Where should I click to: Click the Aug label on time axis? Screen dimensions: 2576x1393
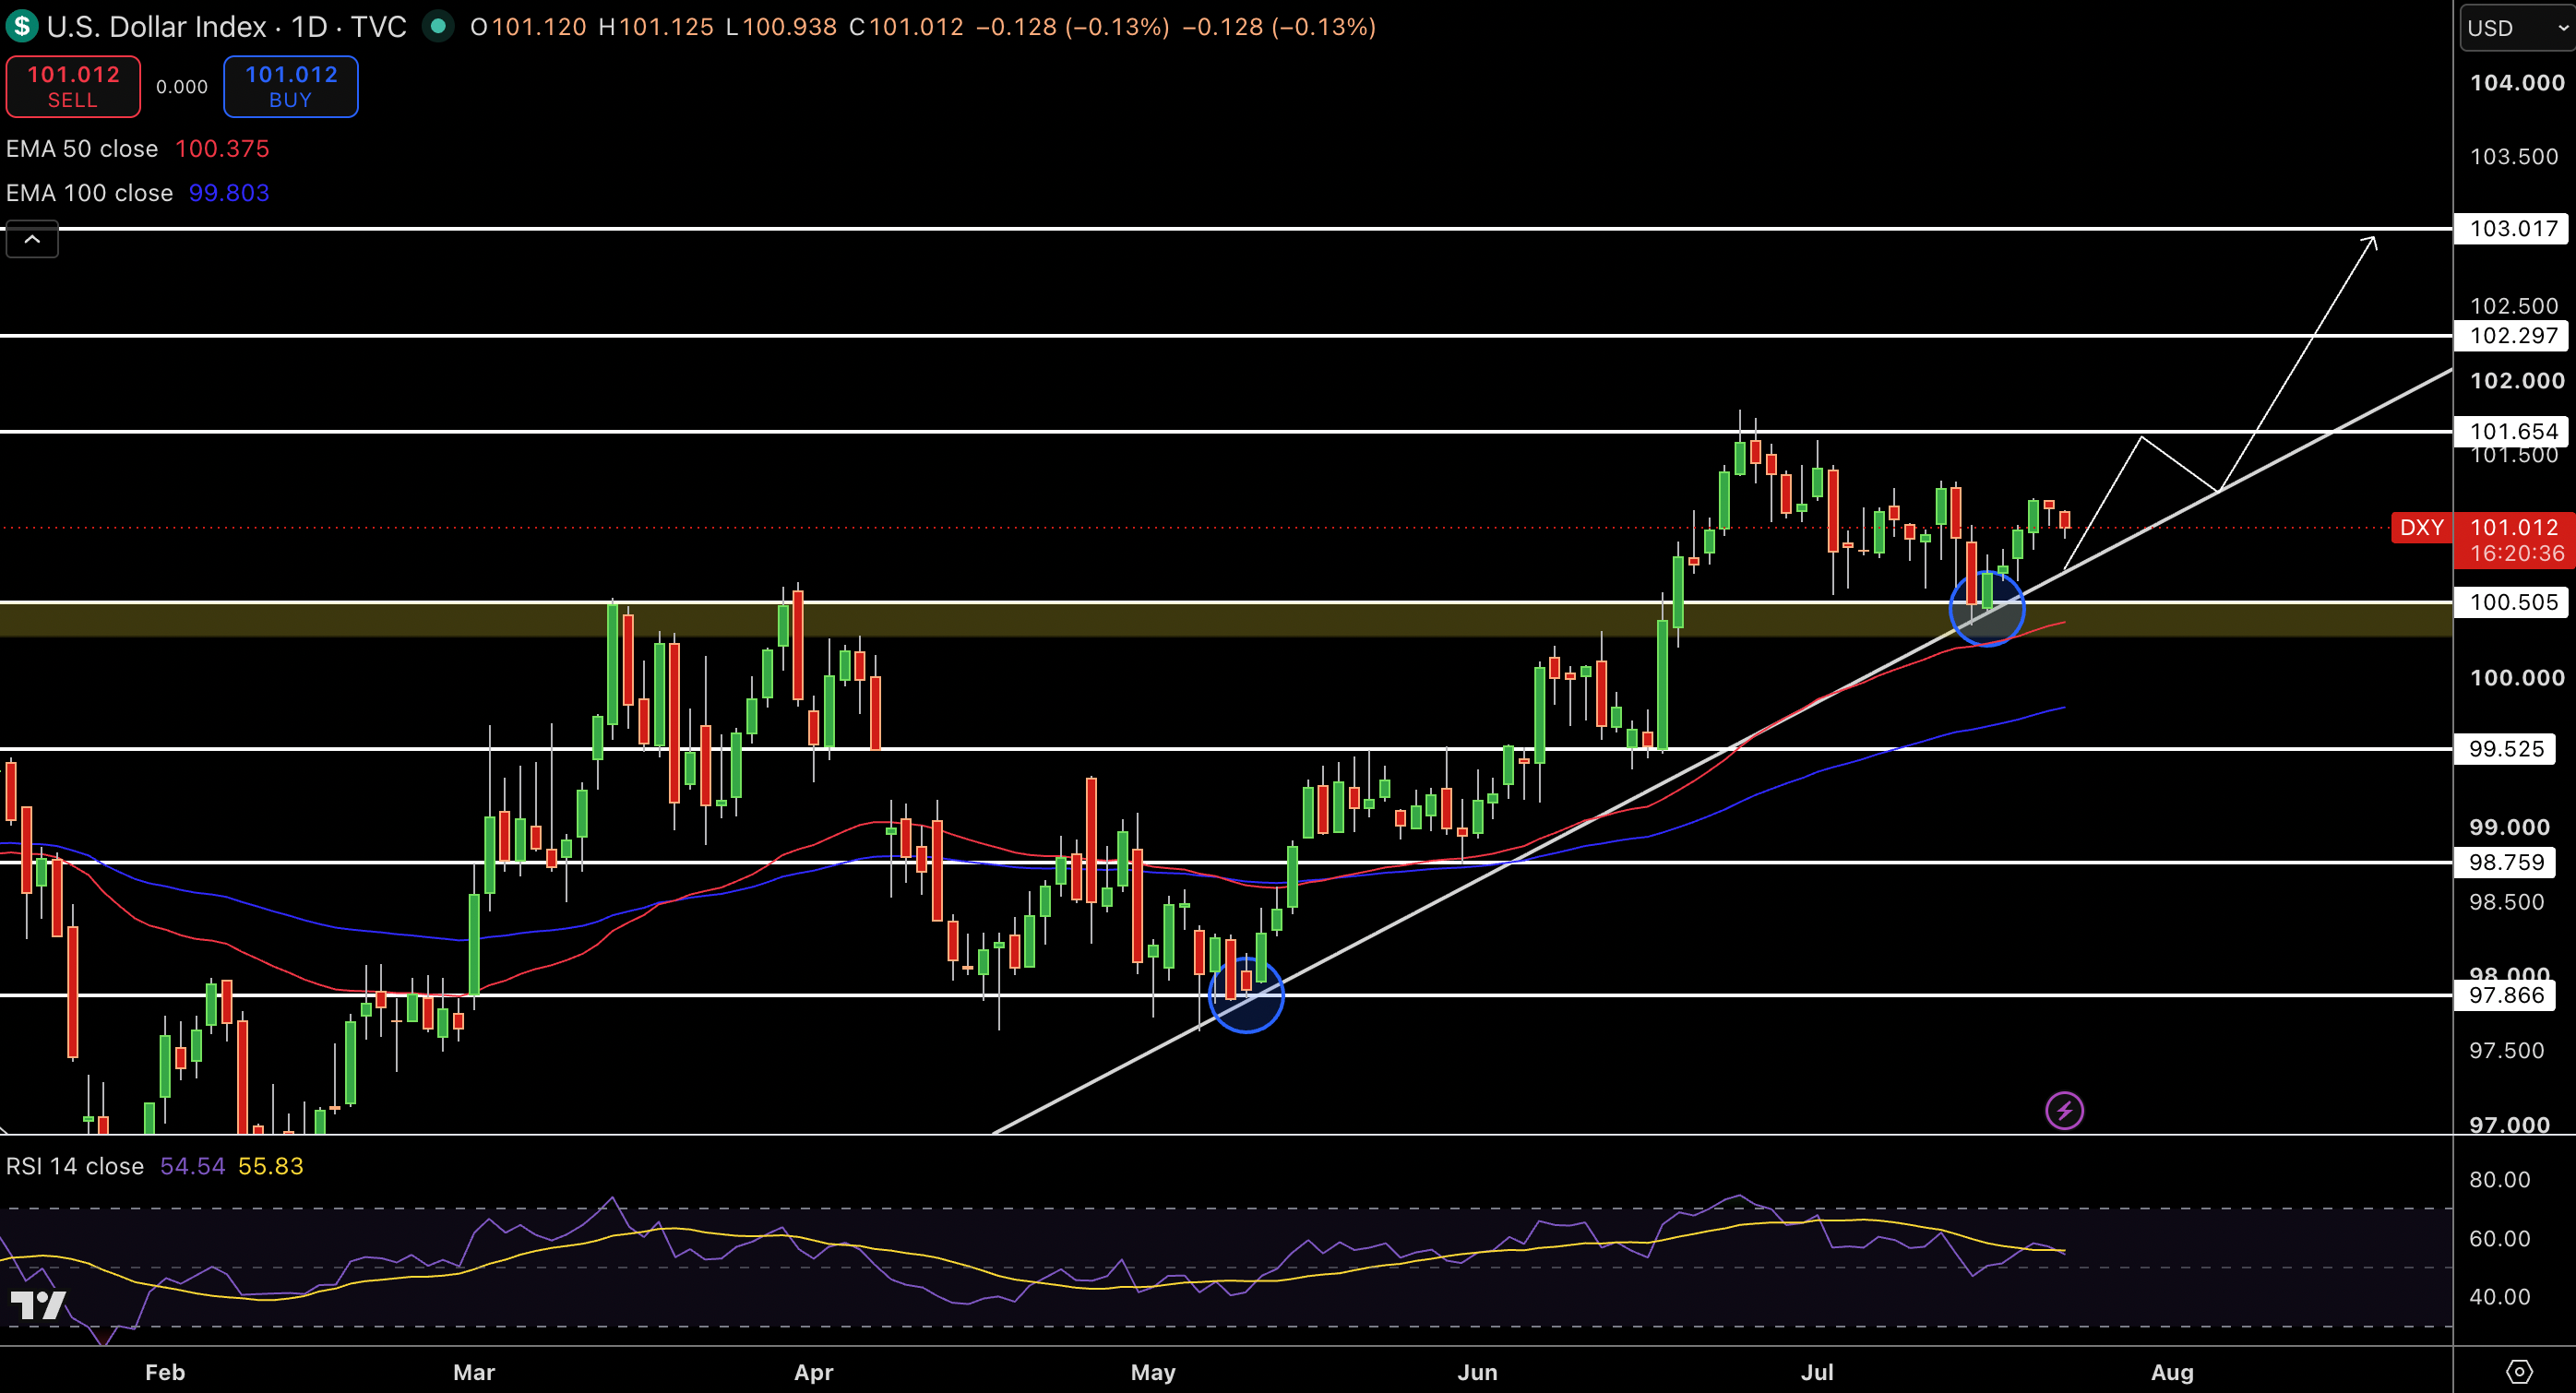(2172, 1372)
